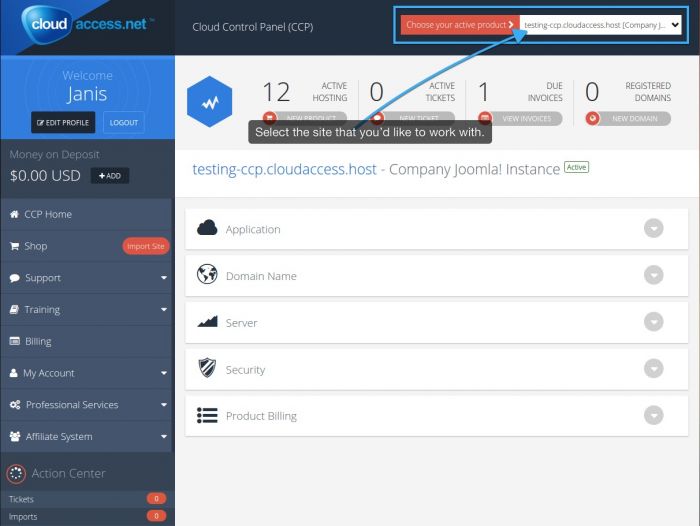
Task: Click the Application cloud icon
Action: click(207, 228)
